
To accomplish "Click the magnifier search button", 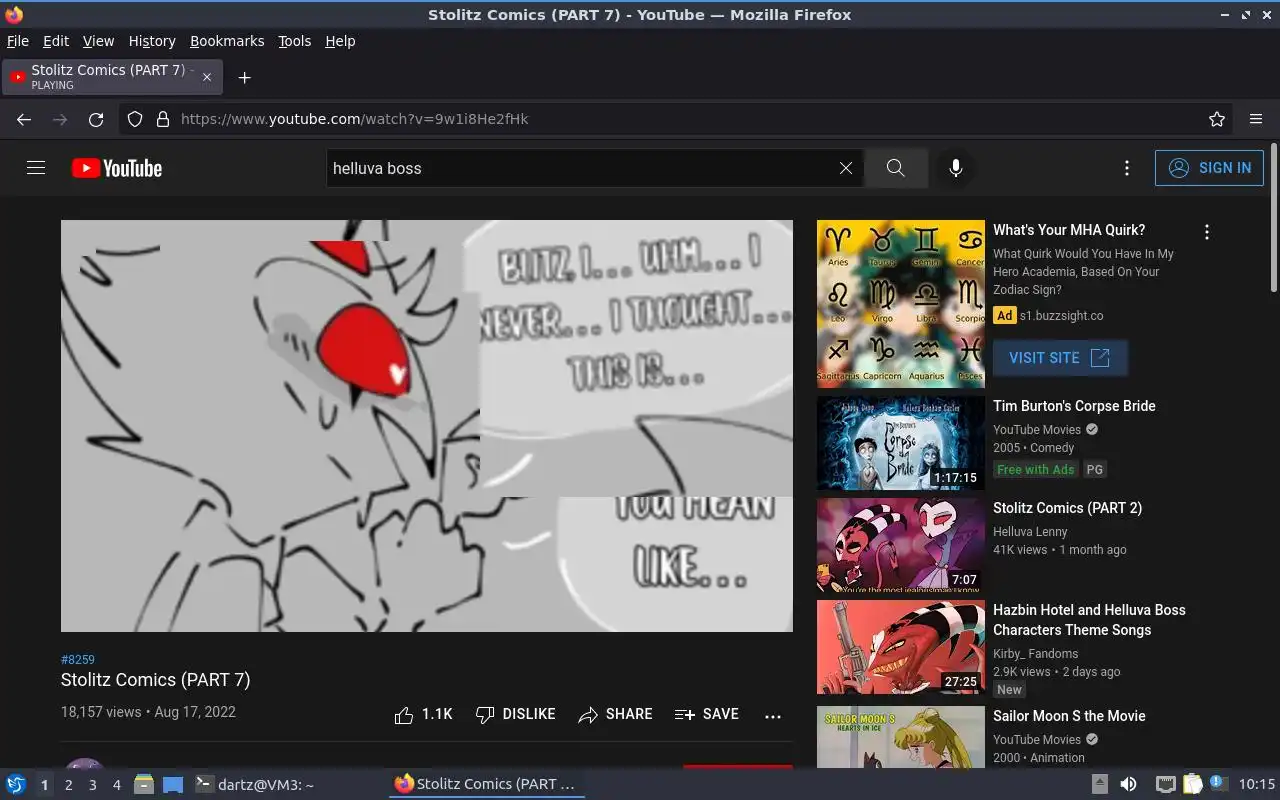I will click(x=896, y=168).
